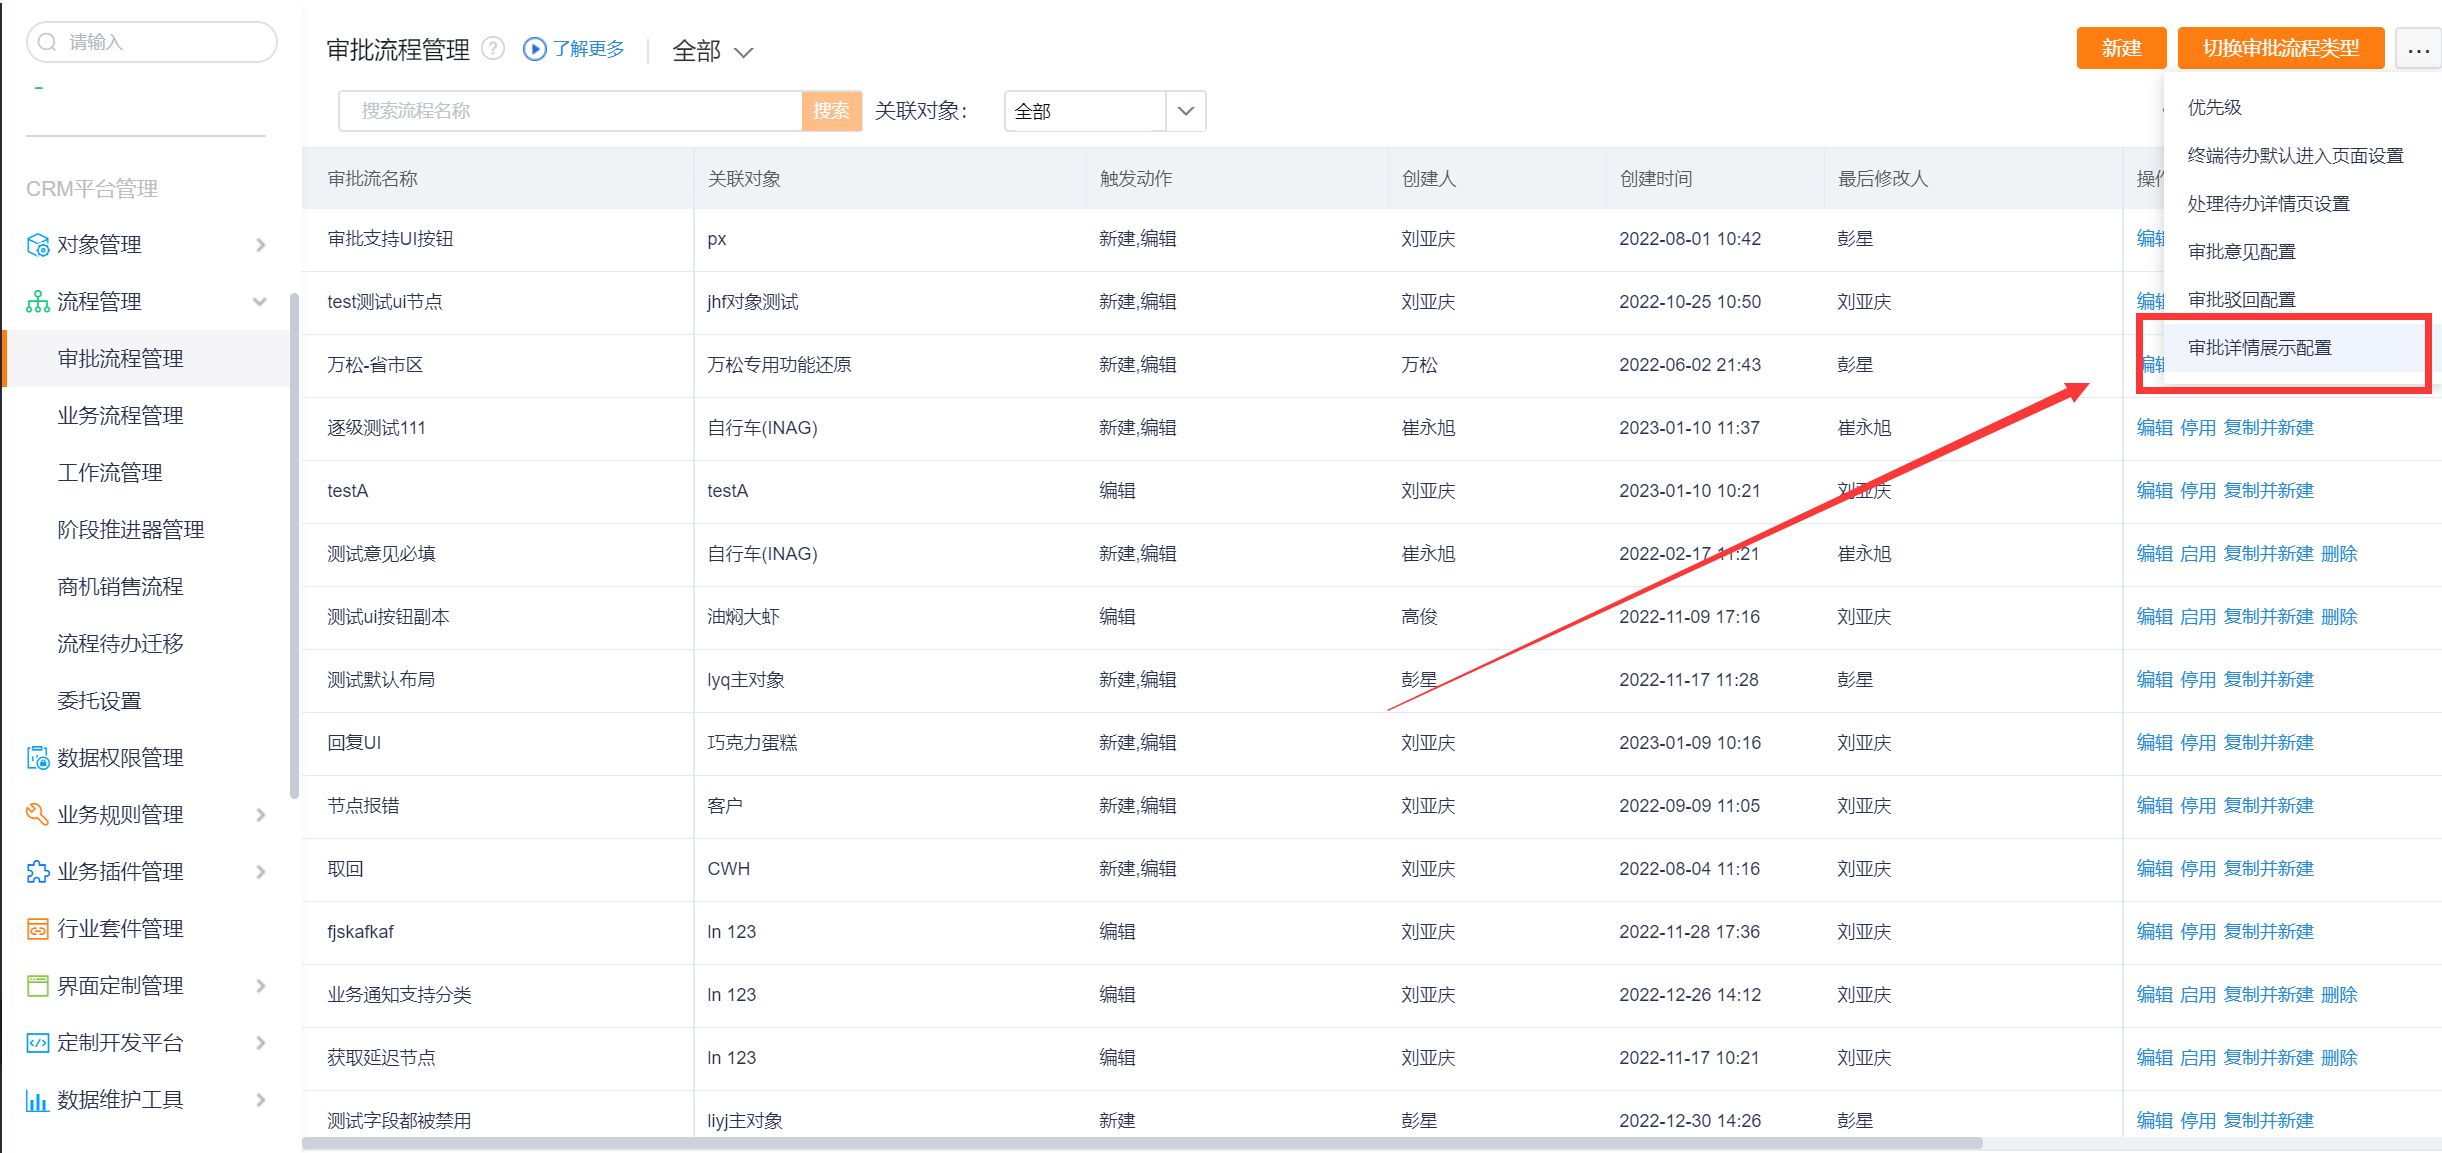This screenshot has height=1153, width=2442.
Task: Select 审批驳回配置 menu entry
Action: click(x=2241, y=299)
